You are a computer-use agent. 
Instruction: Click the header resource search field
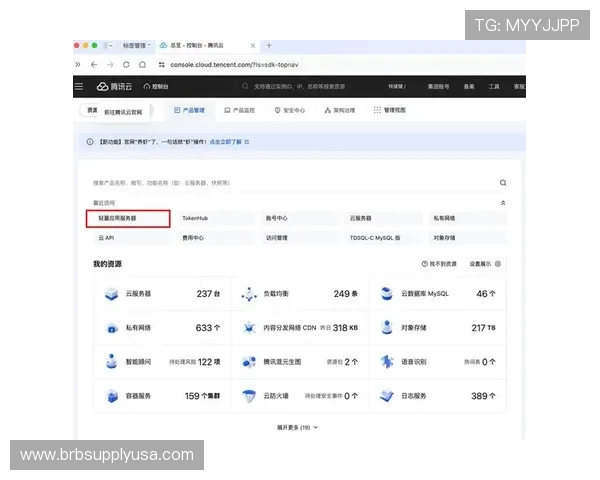(293, 87)
